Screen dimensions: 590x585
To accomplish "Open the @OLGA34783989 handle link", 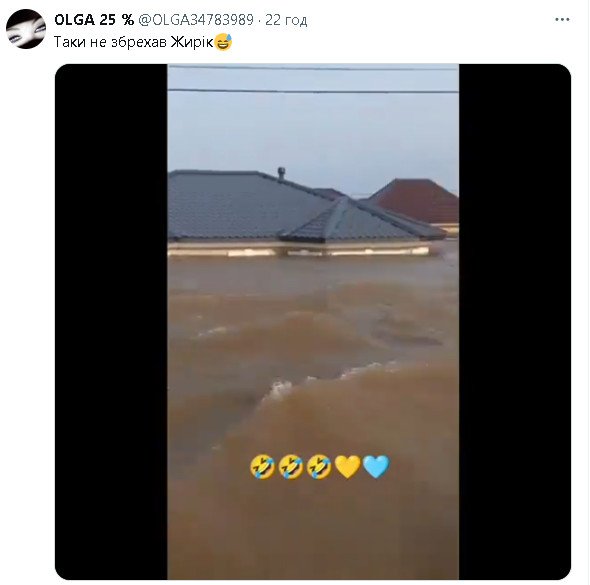I will [x=196, y=20].
